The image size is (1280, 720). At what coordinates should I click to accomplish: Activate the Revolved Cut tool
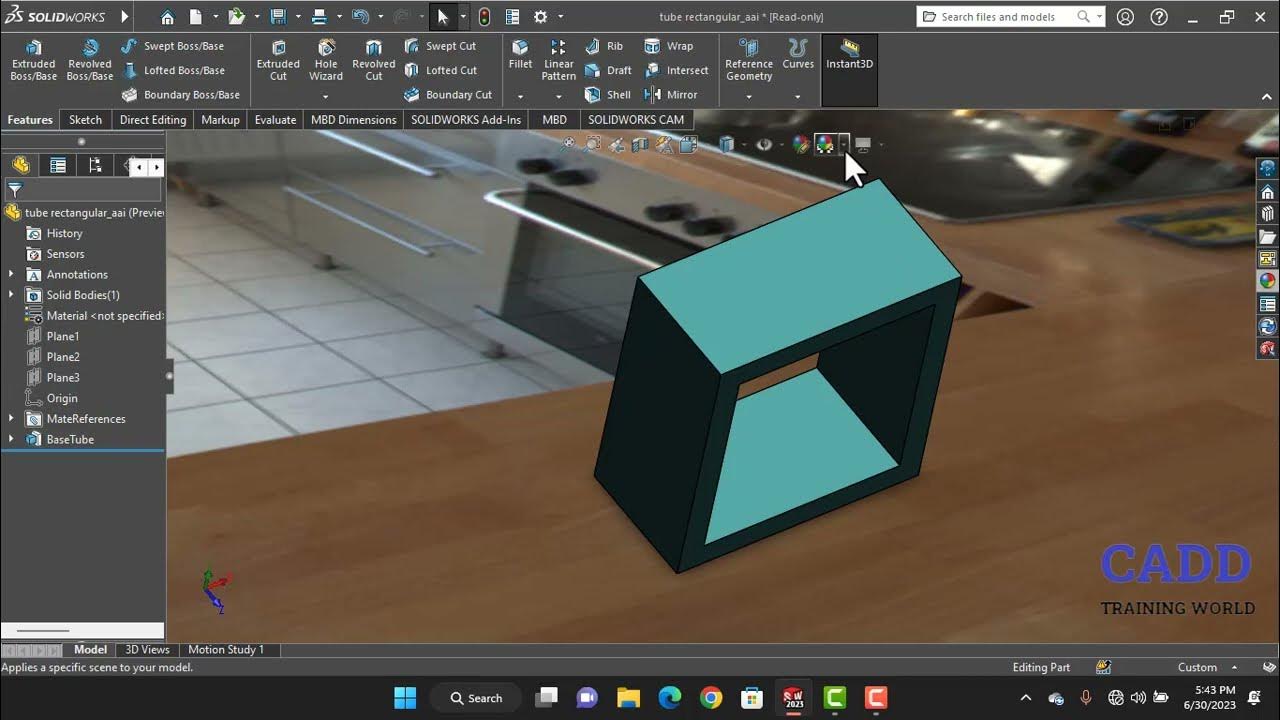374,61
